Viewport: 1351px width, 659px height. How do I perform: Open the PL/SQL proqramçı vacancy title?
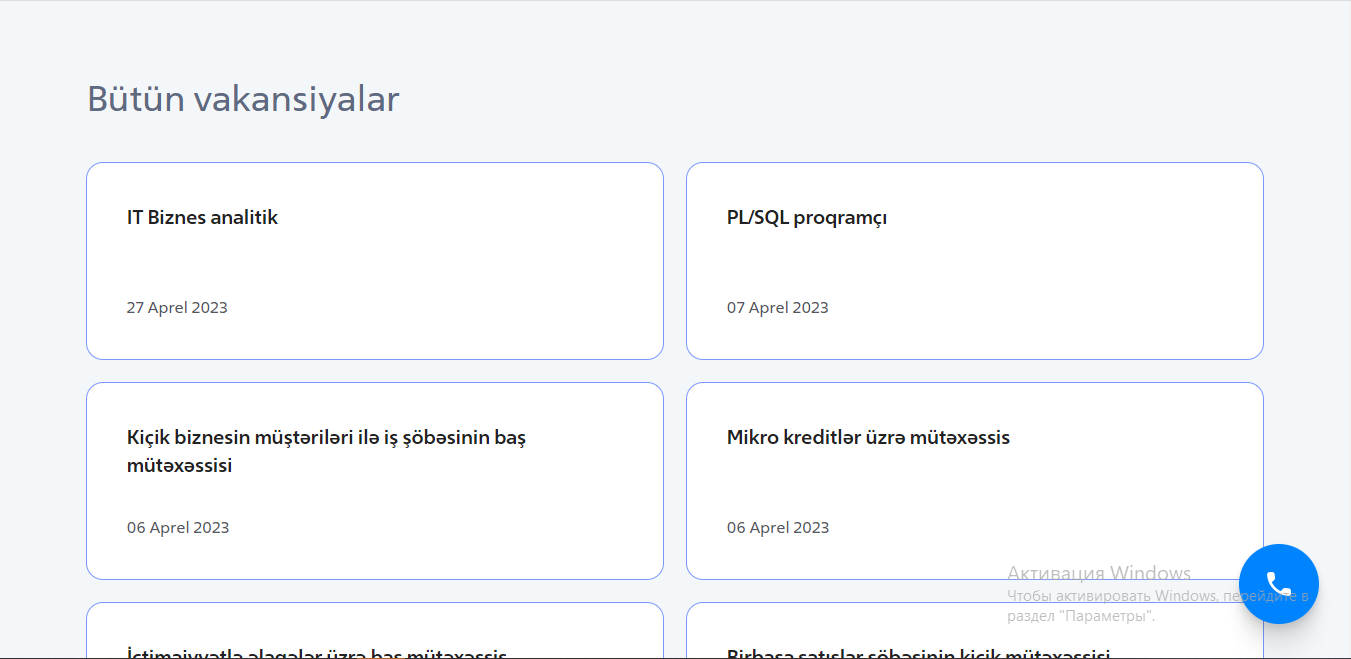[x=806, y=217]
